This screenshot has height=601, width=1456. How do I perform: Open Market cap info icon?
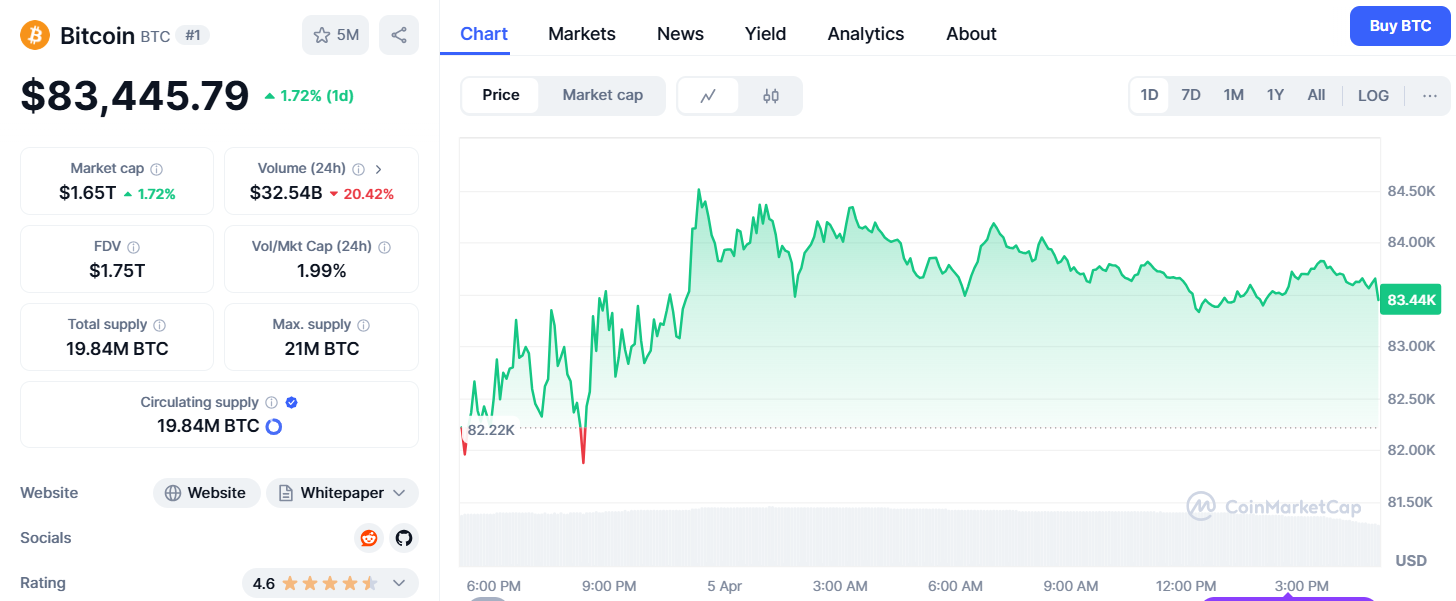click(157, 169)
